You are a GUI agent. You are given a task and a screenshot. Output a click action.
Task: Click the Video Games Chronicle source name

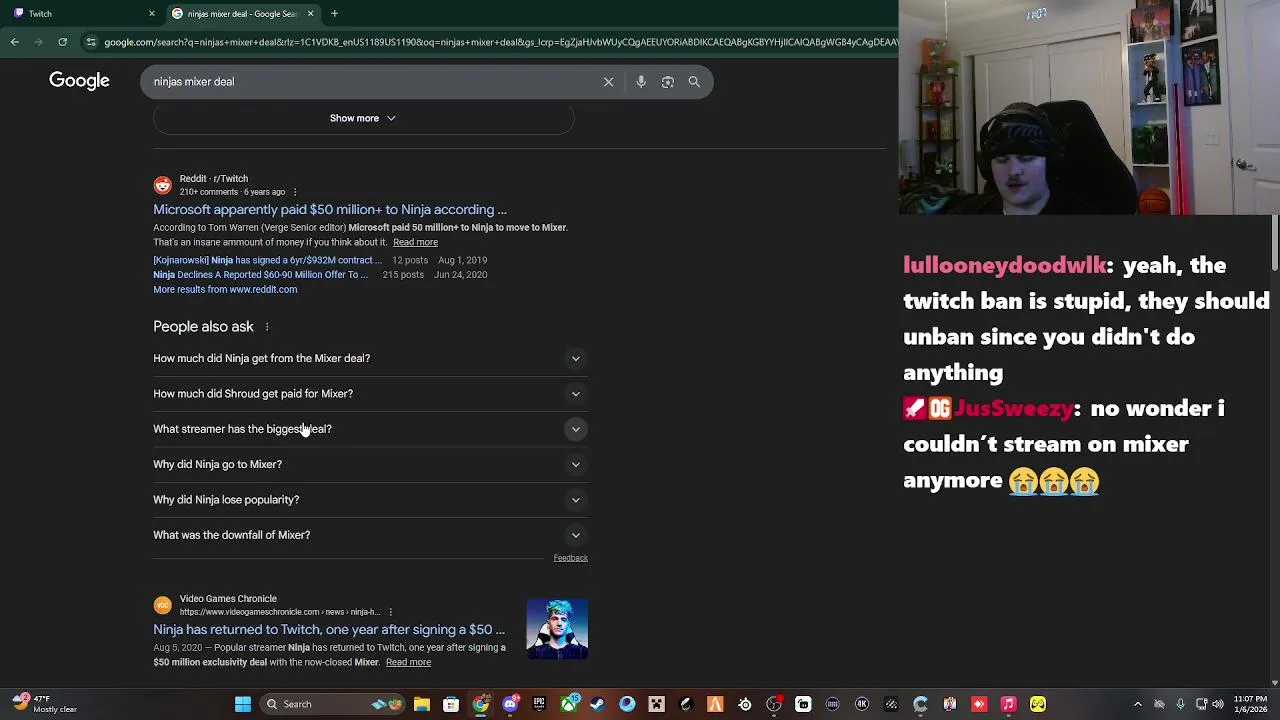point(228,599)
